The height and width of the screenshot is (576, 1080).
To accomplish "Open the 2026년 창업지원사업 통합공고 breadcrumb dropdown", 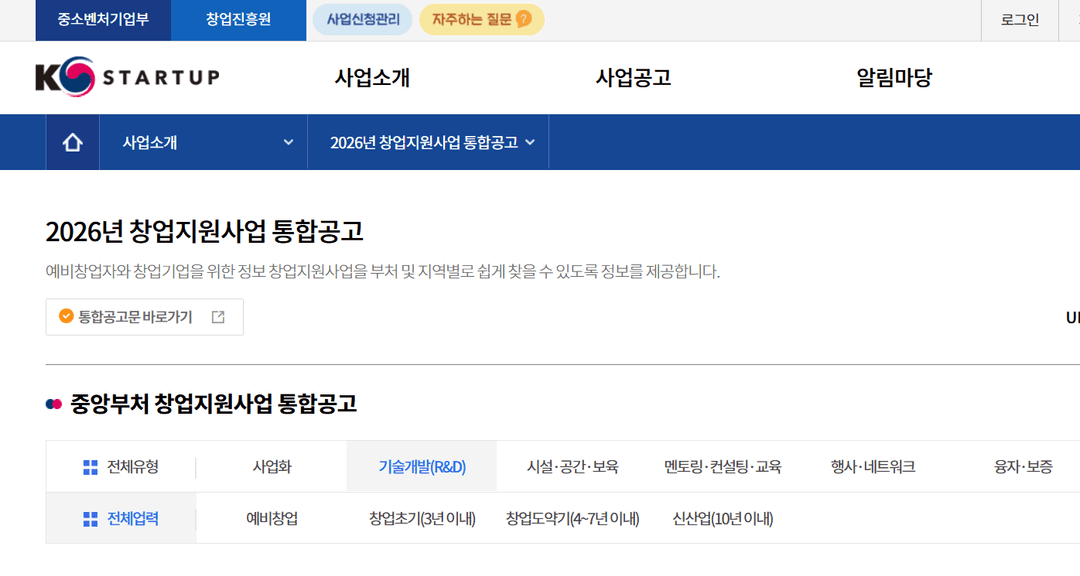I will pos(428,143).
